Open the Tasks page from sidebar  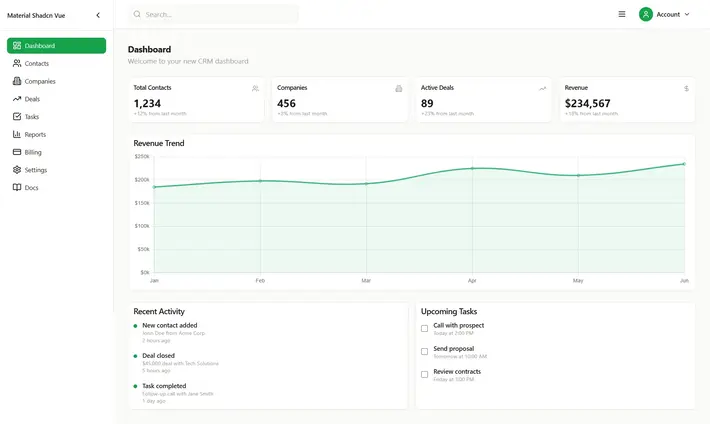[x=56, y=116]
